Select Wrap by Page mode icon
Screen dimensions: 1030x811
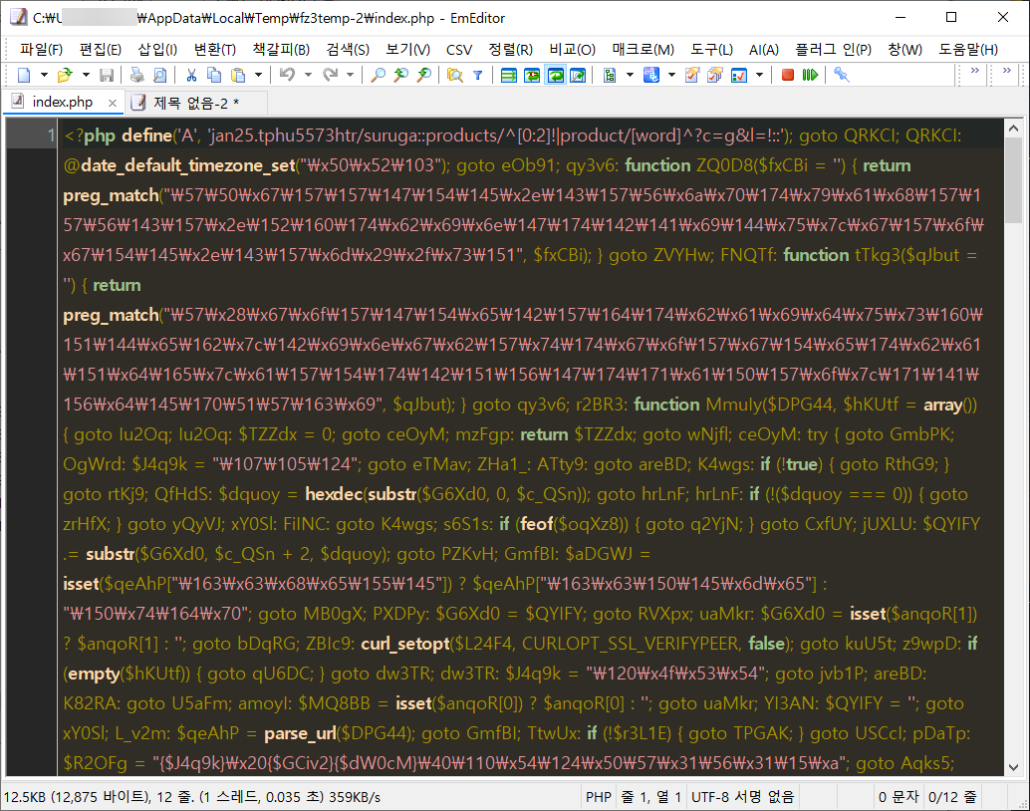coord(578,75)
